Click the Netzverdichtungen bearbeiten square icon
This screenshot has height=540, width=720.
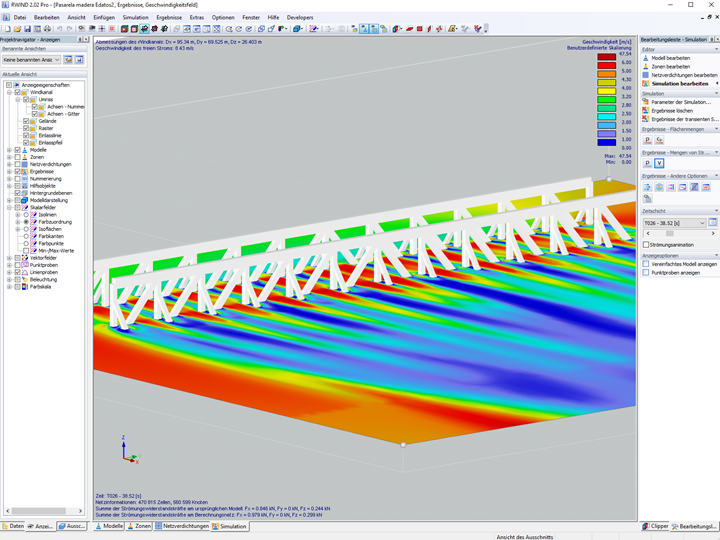point(646,75)
